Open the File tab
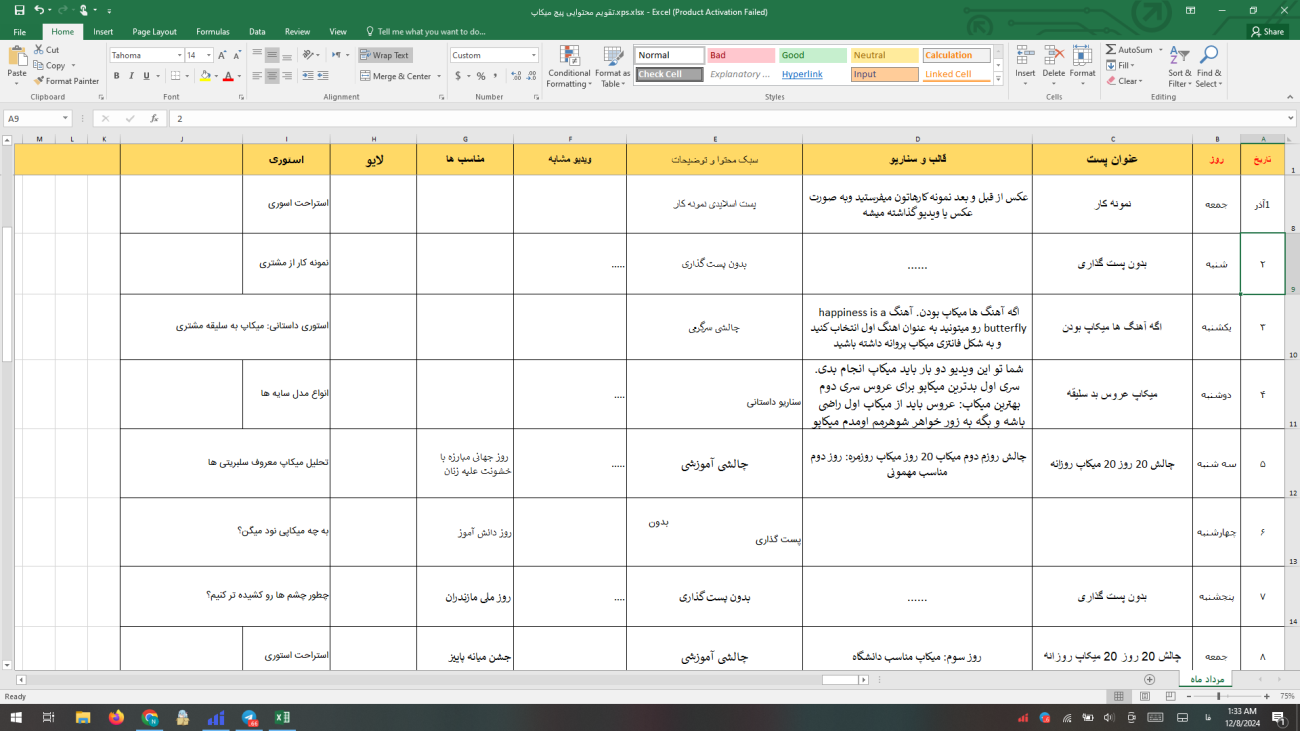This screenshot has height=731, width=1300. (x=20, y=31)
